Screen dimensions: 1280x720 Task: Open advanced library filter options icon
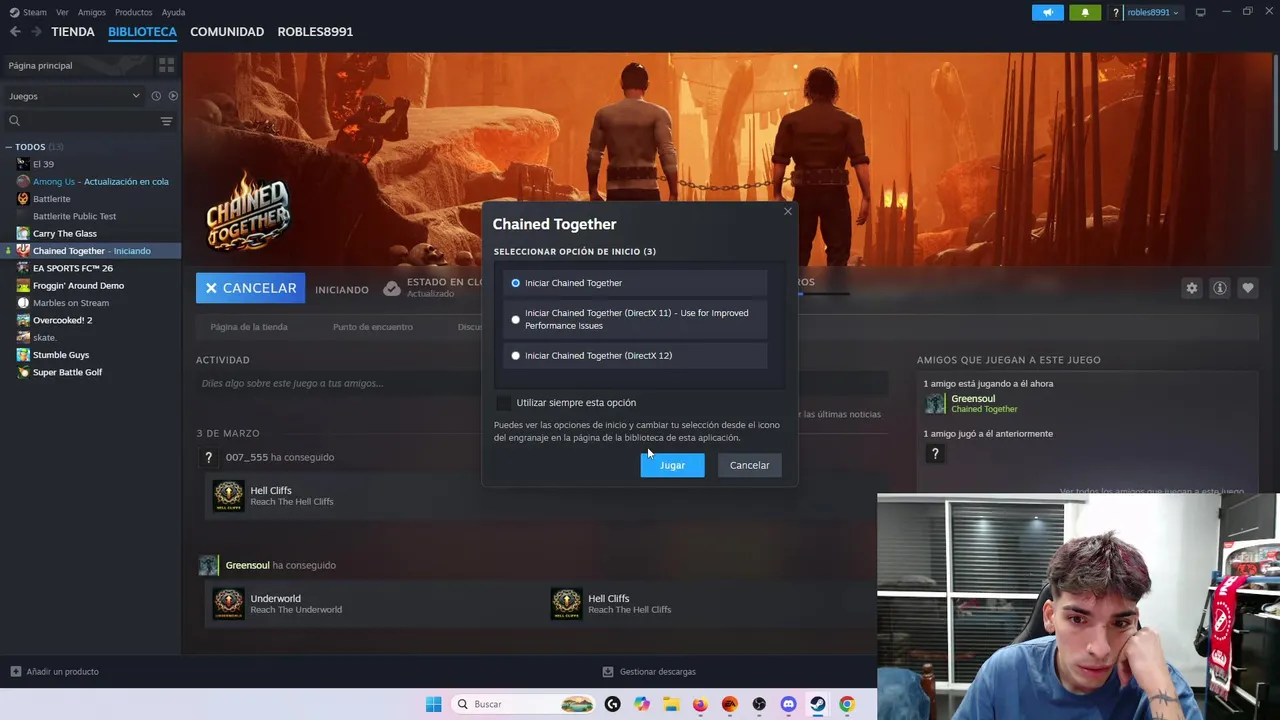(166, 121)
